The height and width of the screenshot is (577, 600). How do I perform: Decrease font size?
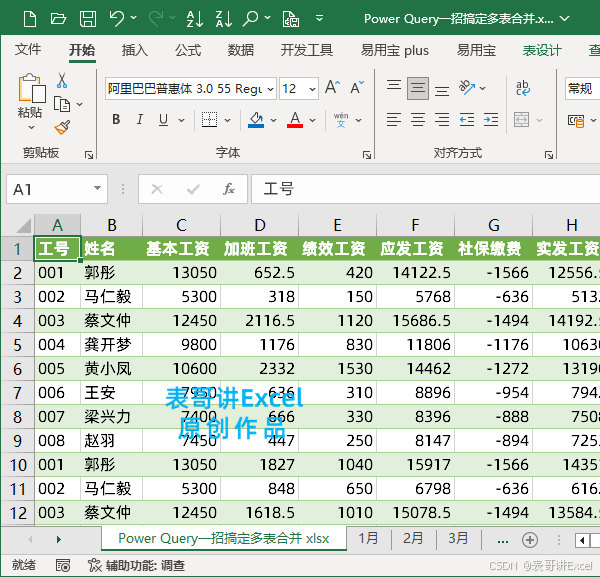click(x=357, y=88)
